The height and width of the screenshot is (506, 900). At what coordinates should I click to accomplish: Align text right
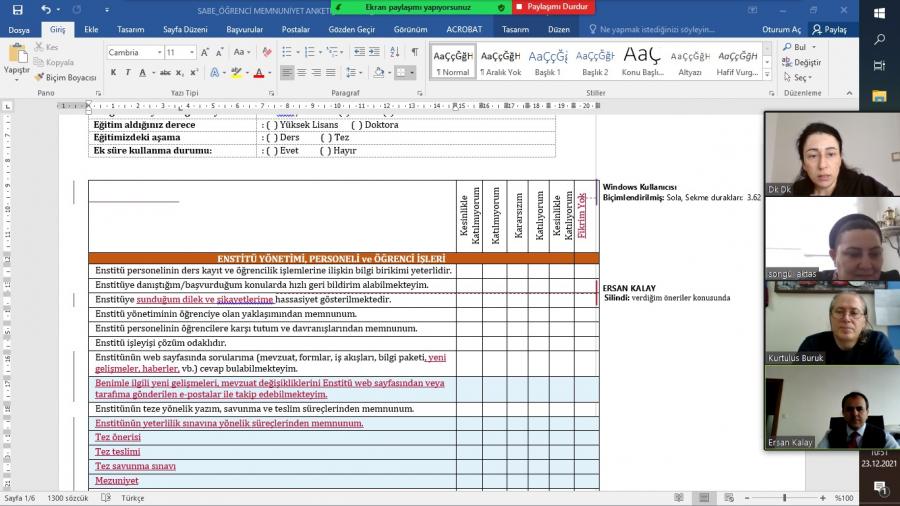click(x=316, y=72)
